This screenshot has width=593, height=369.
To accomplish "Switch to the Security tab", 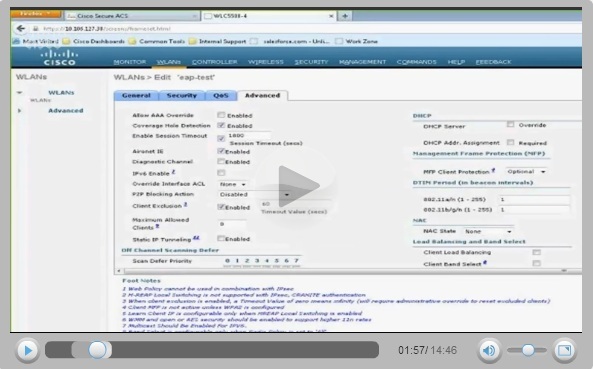I will (x=182, y=95).
